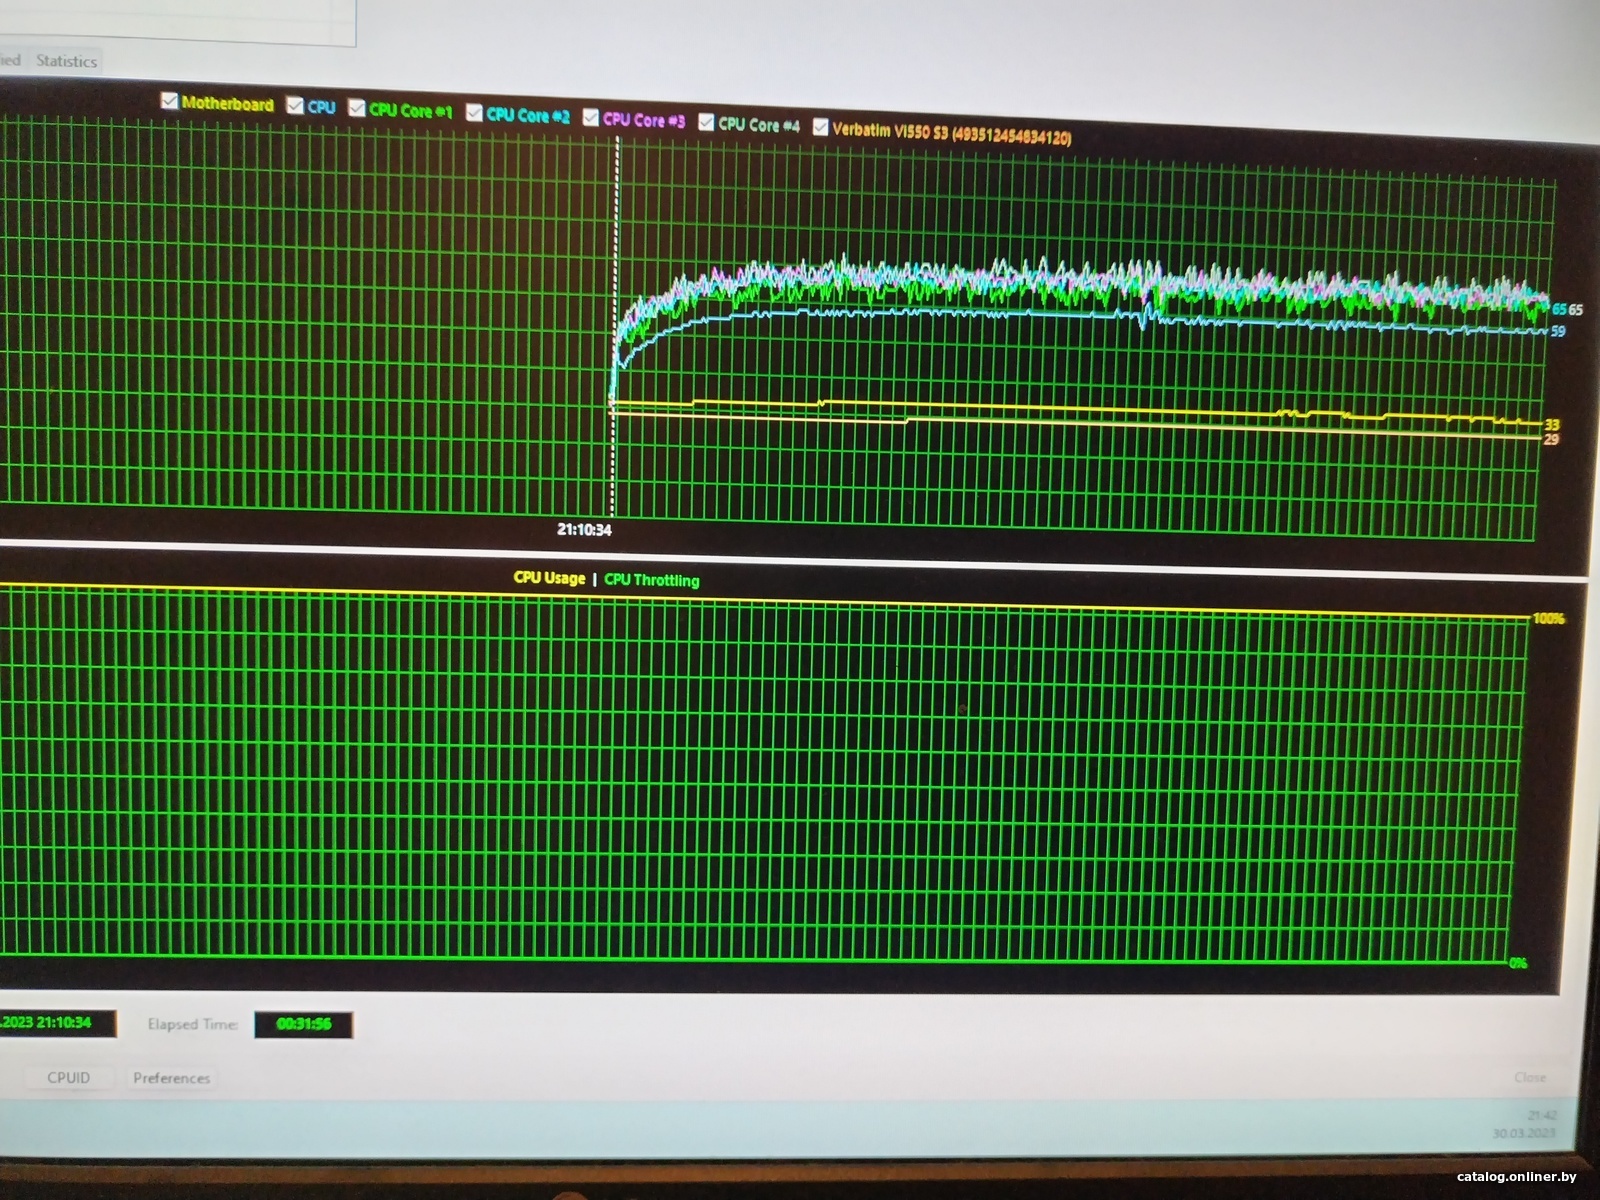Click the 0% usage axis label
The width and height of the screenshot is (1600, 1200).
pyautogui.click(x=1518, y=963)
